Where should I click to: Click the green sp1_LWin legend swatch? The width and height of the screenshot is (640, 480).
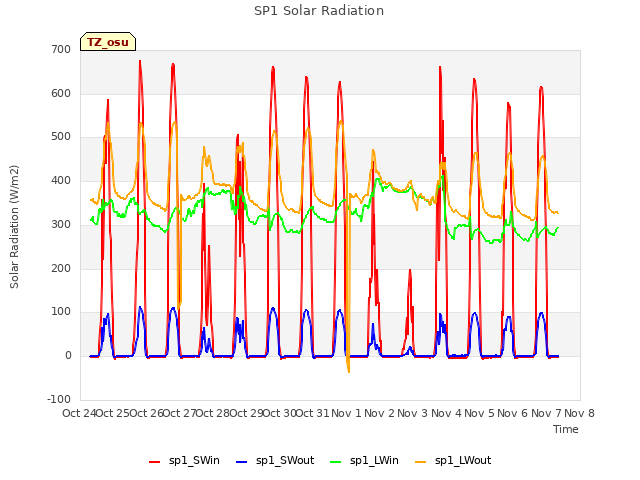point(335,462)
